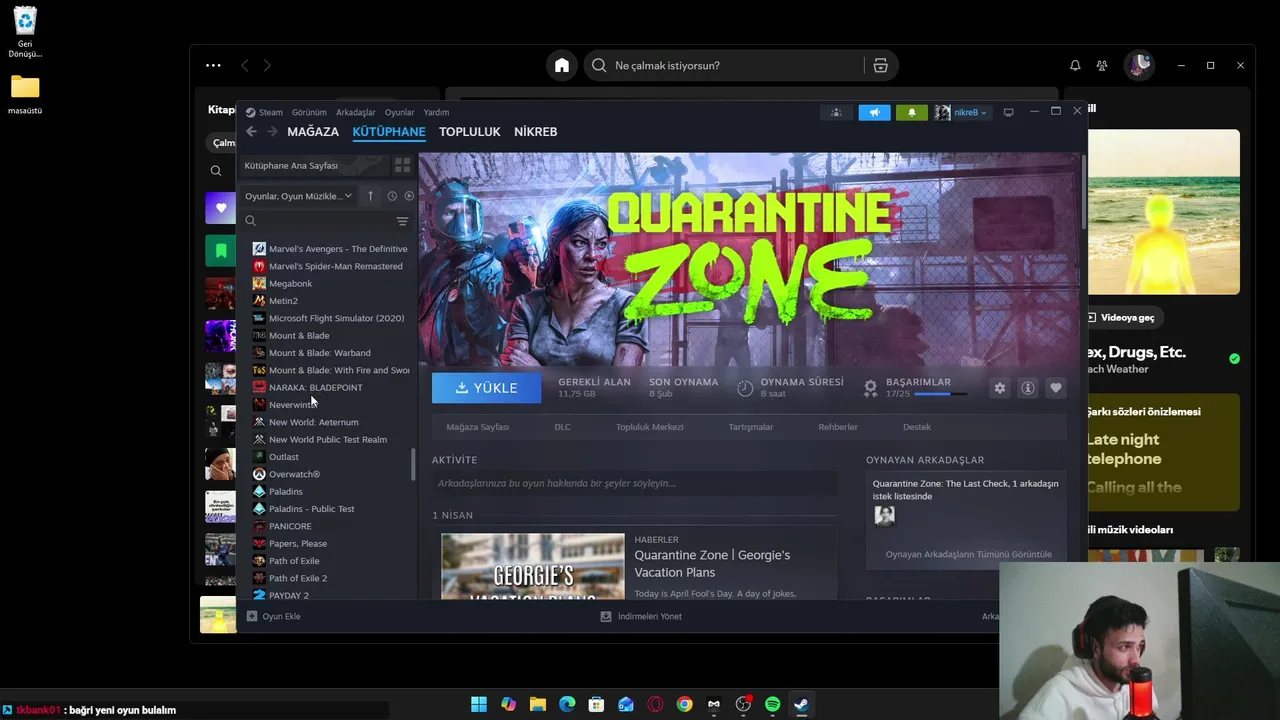1280x720 pixels.
Task: Click Spotify search field Ne çalmak istiyorsun
Action: [725, 65]
